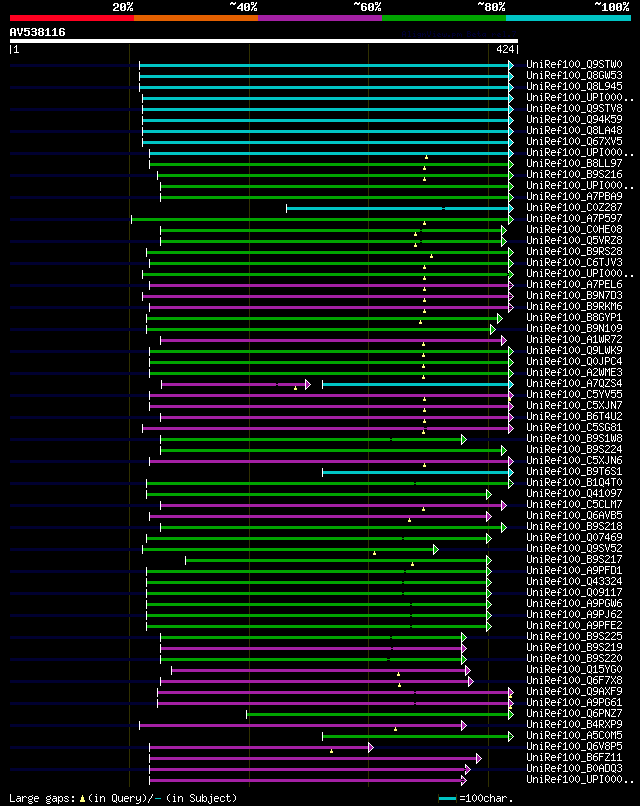Select the UniRef100_Q6PNZ7 label
Viewport: 640px width, 806px height.
[x=574, y=713]
